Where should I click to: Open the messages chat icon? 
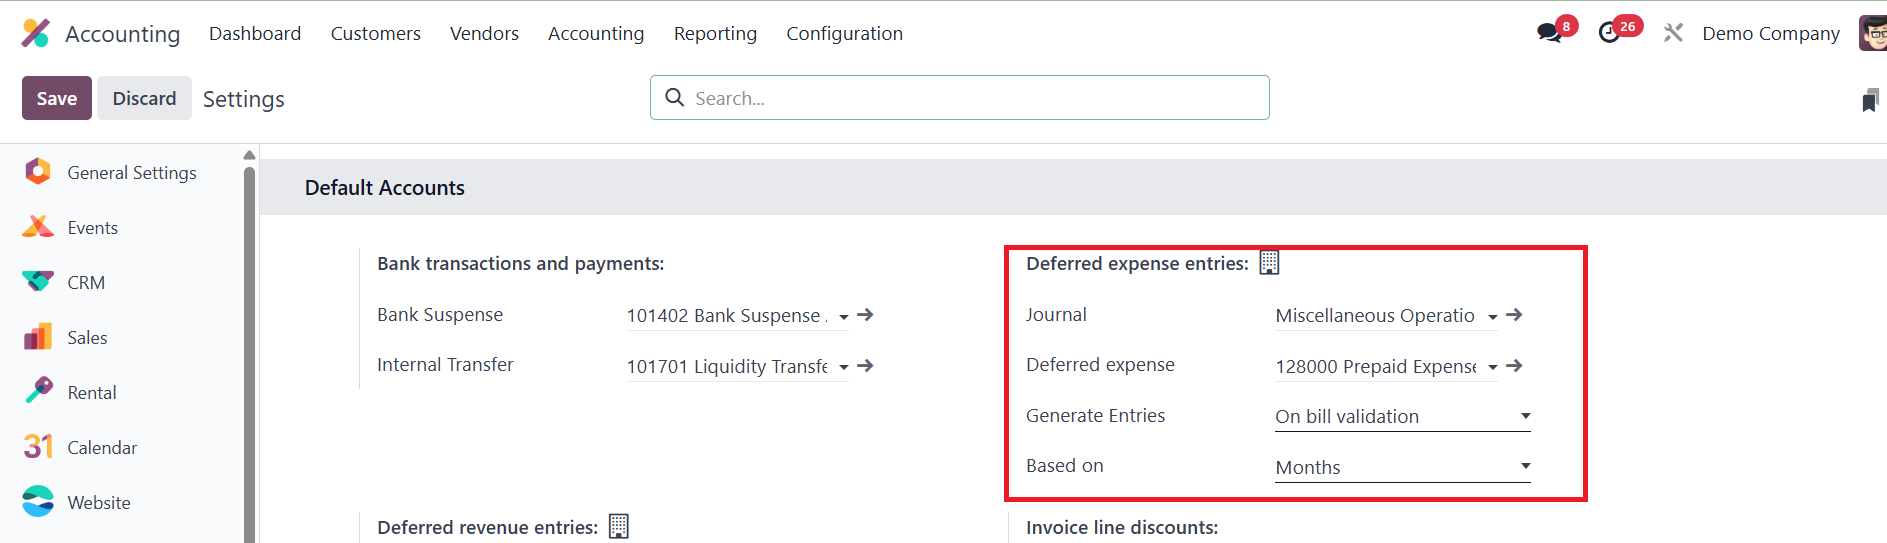point(1550,33)
